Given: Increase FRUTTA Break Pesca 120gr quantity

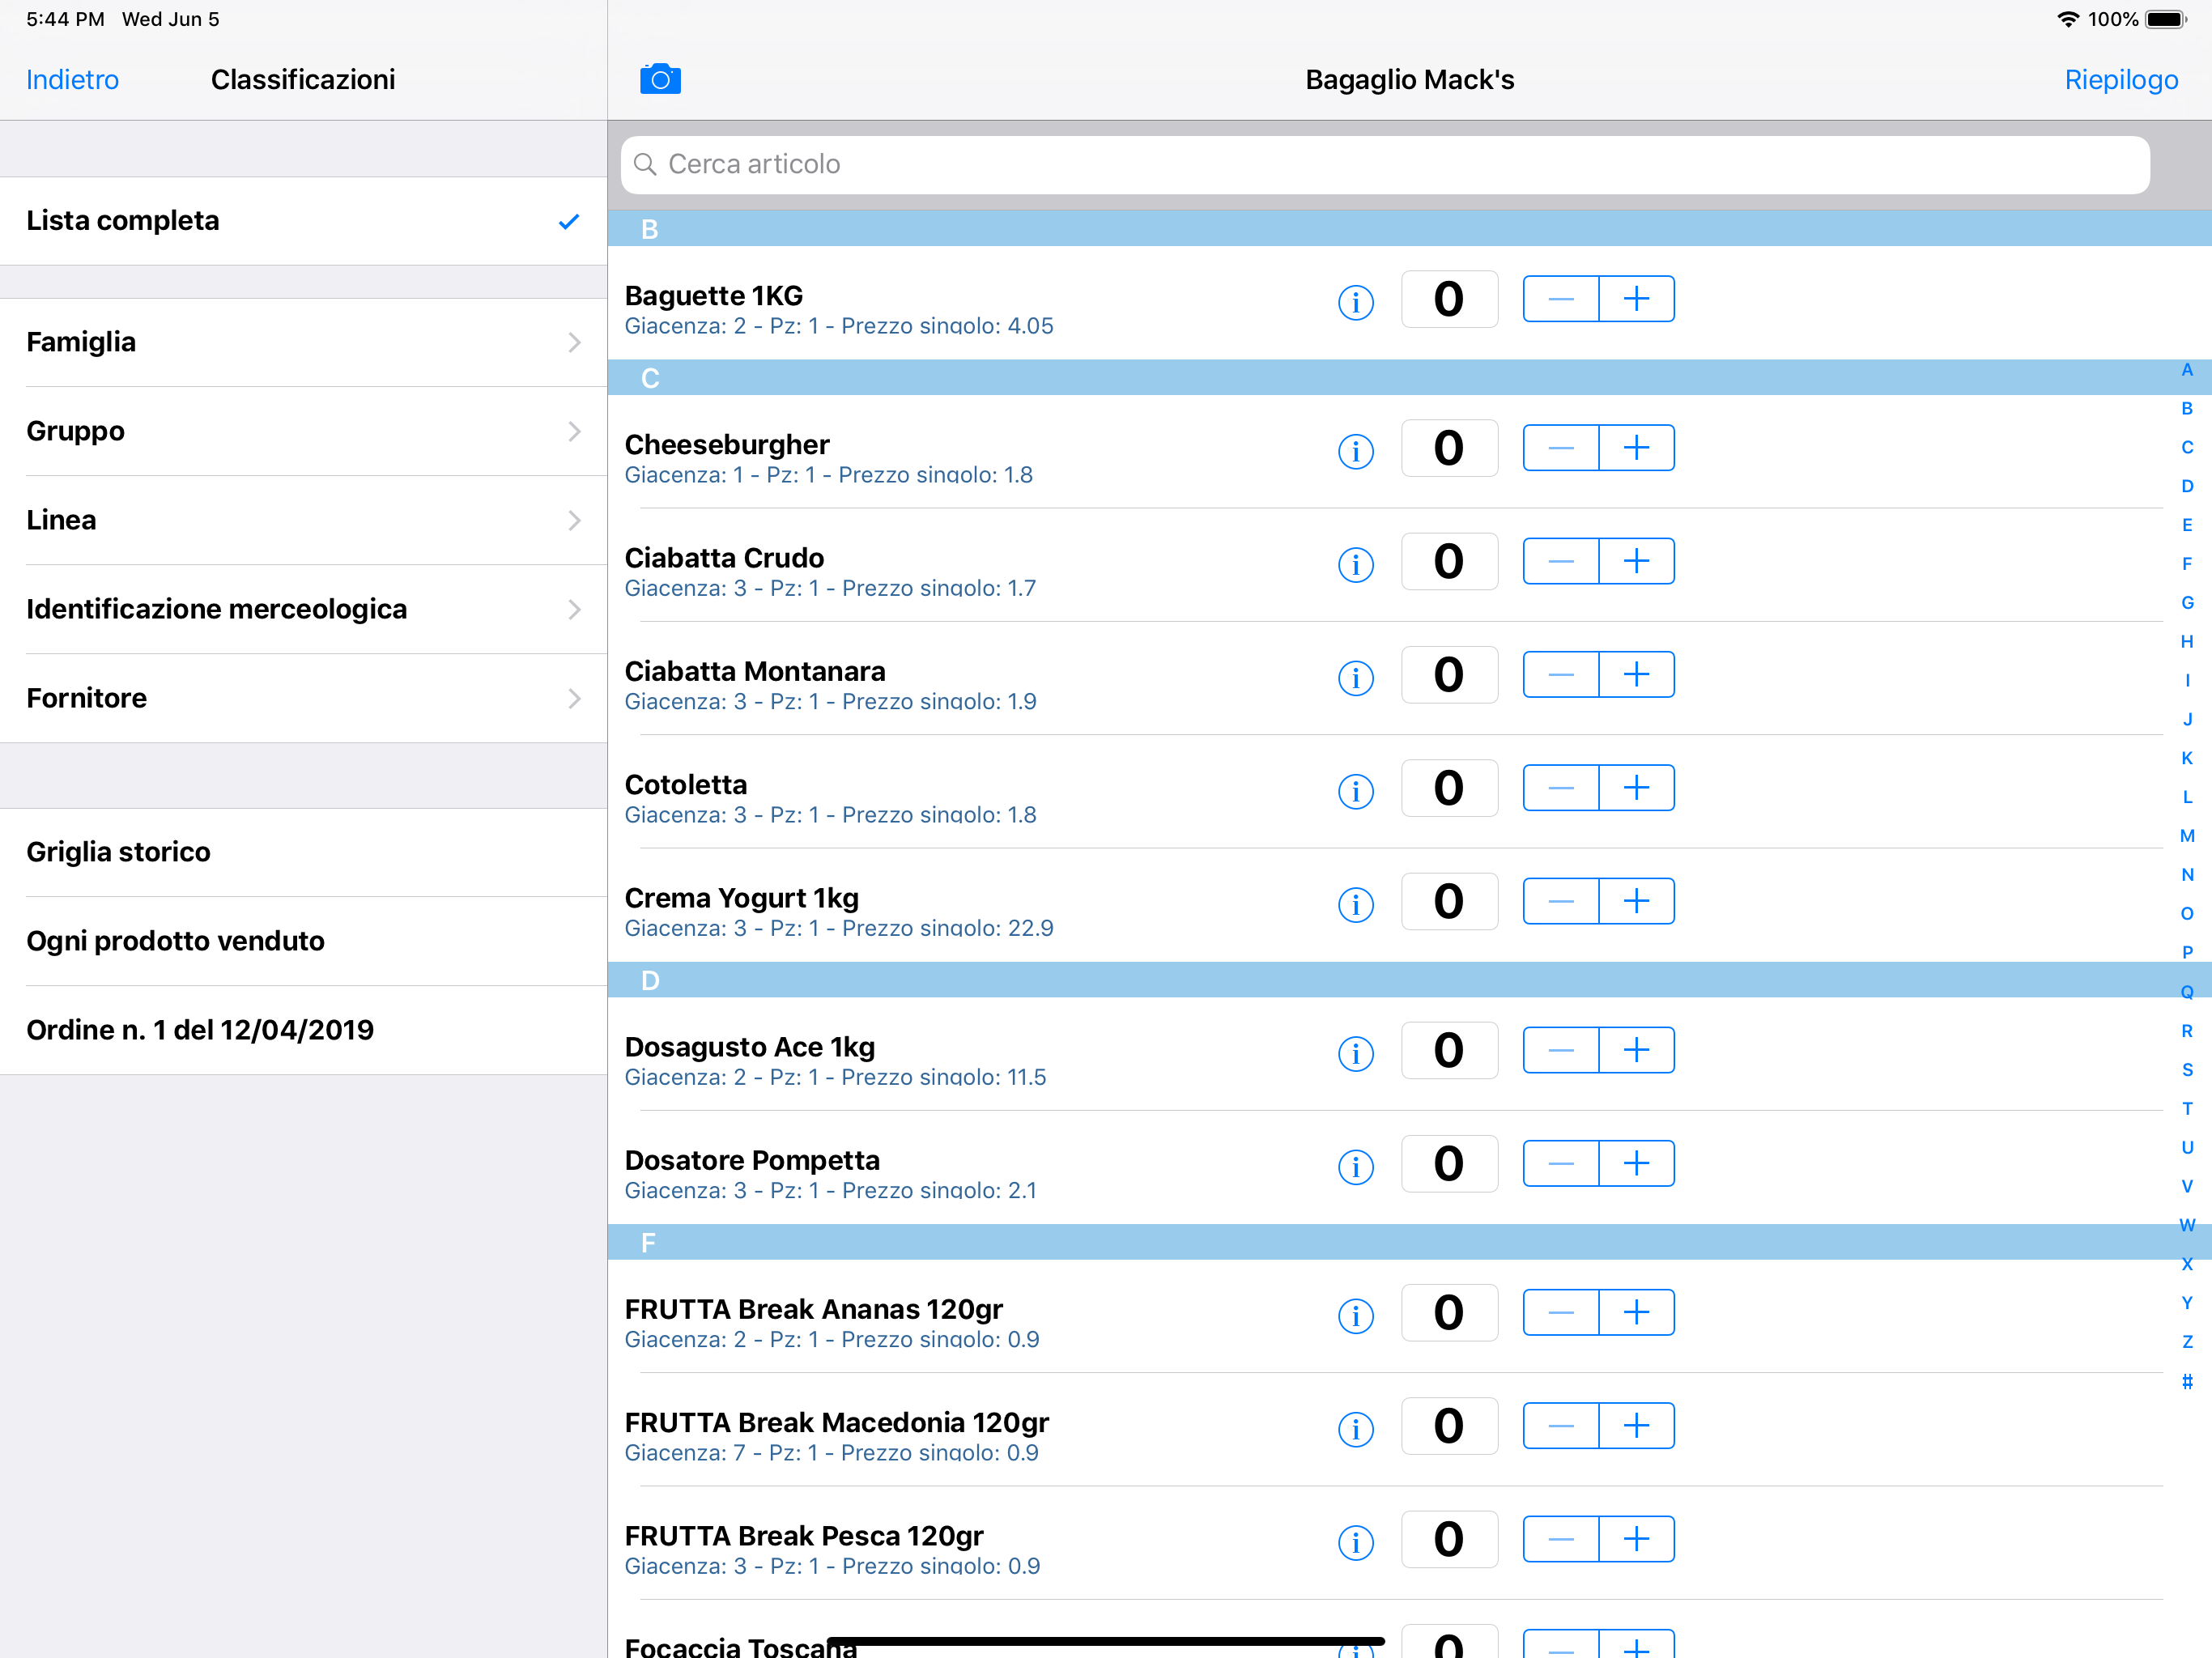Looking at the screenshot, I should point(1636,1539).
